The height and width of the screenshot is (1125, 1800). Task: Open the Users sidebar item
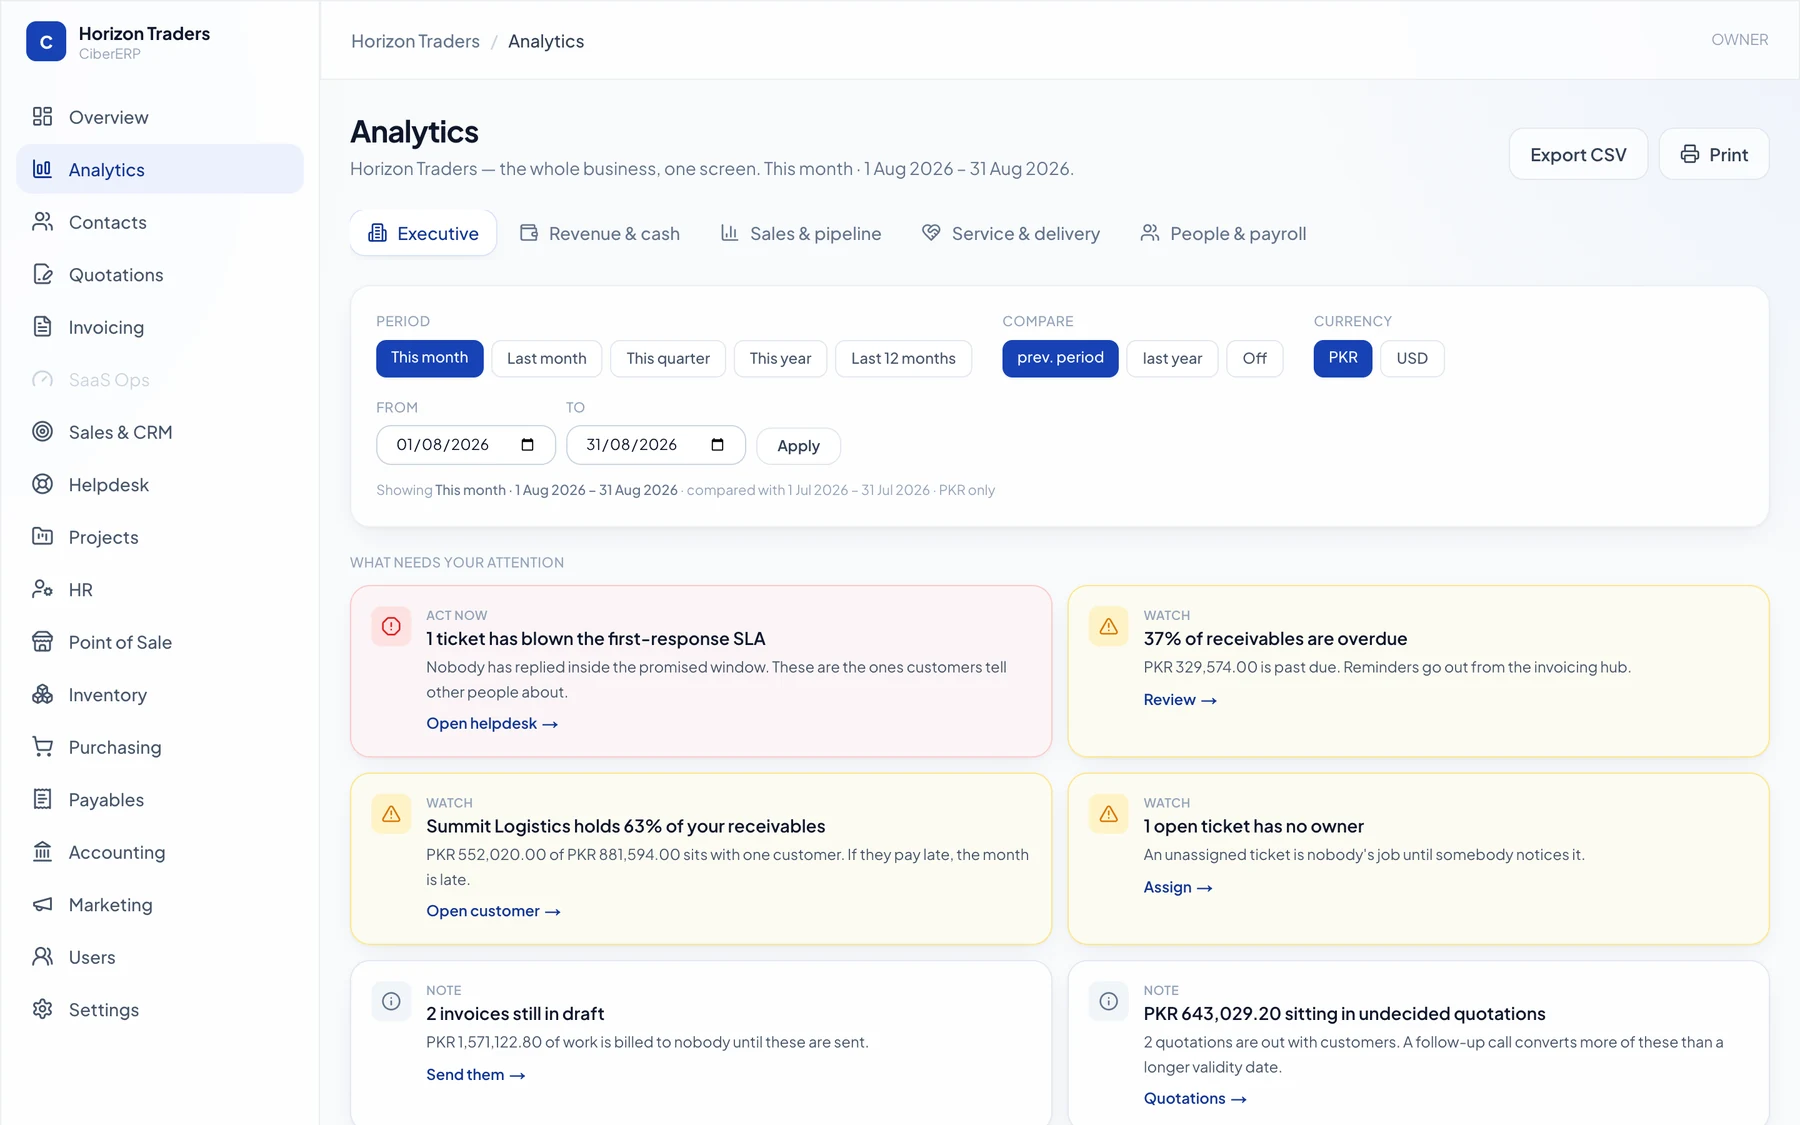click(160, 957)
